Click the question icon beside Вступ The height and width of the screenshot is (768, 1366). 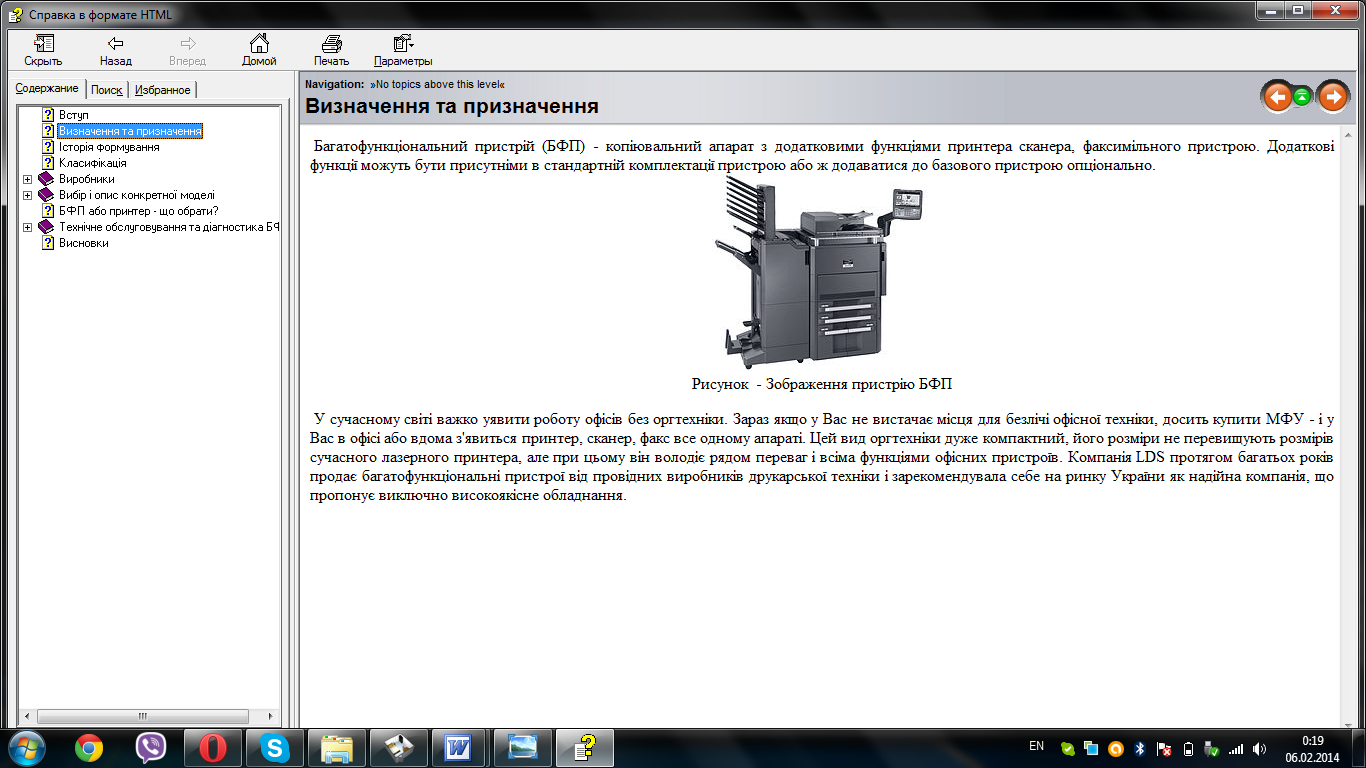coord(48,115)
